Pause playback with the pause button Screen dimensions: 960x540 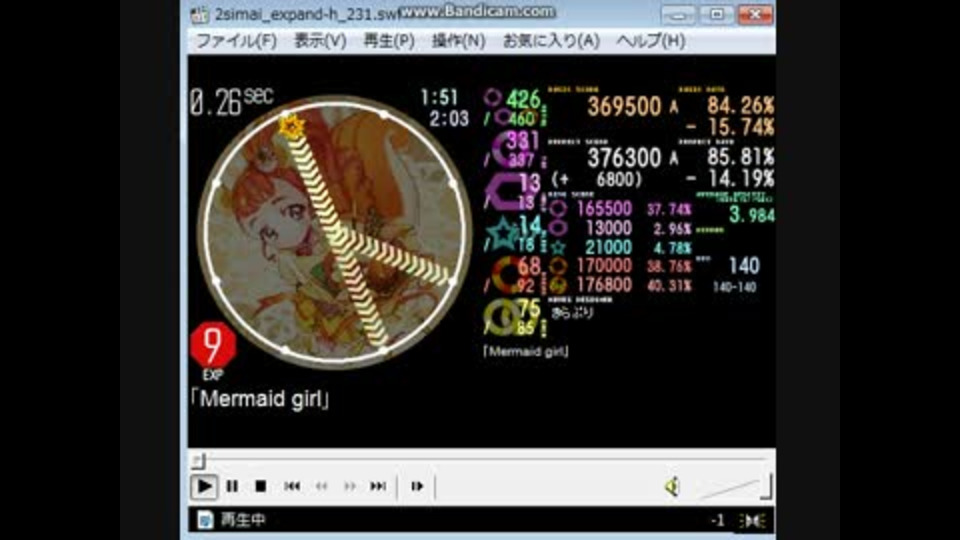(232, 487)
